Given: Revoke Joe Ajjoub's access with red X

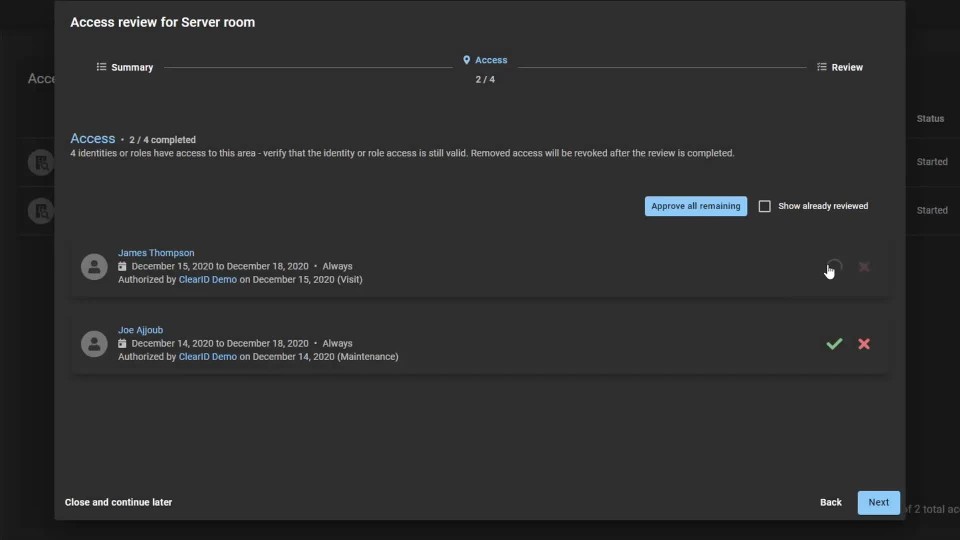Looking at the screenshot, I should pyautogui.click(x=864, y=344).
